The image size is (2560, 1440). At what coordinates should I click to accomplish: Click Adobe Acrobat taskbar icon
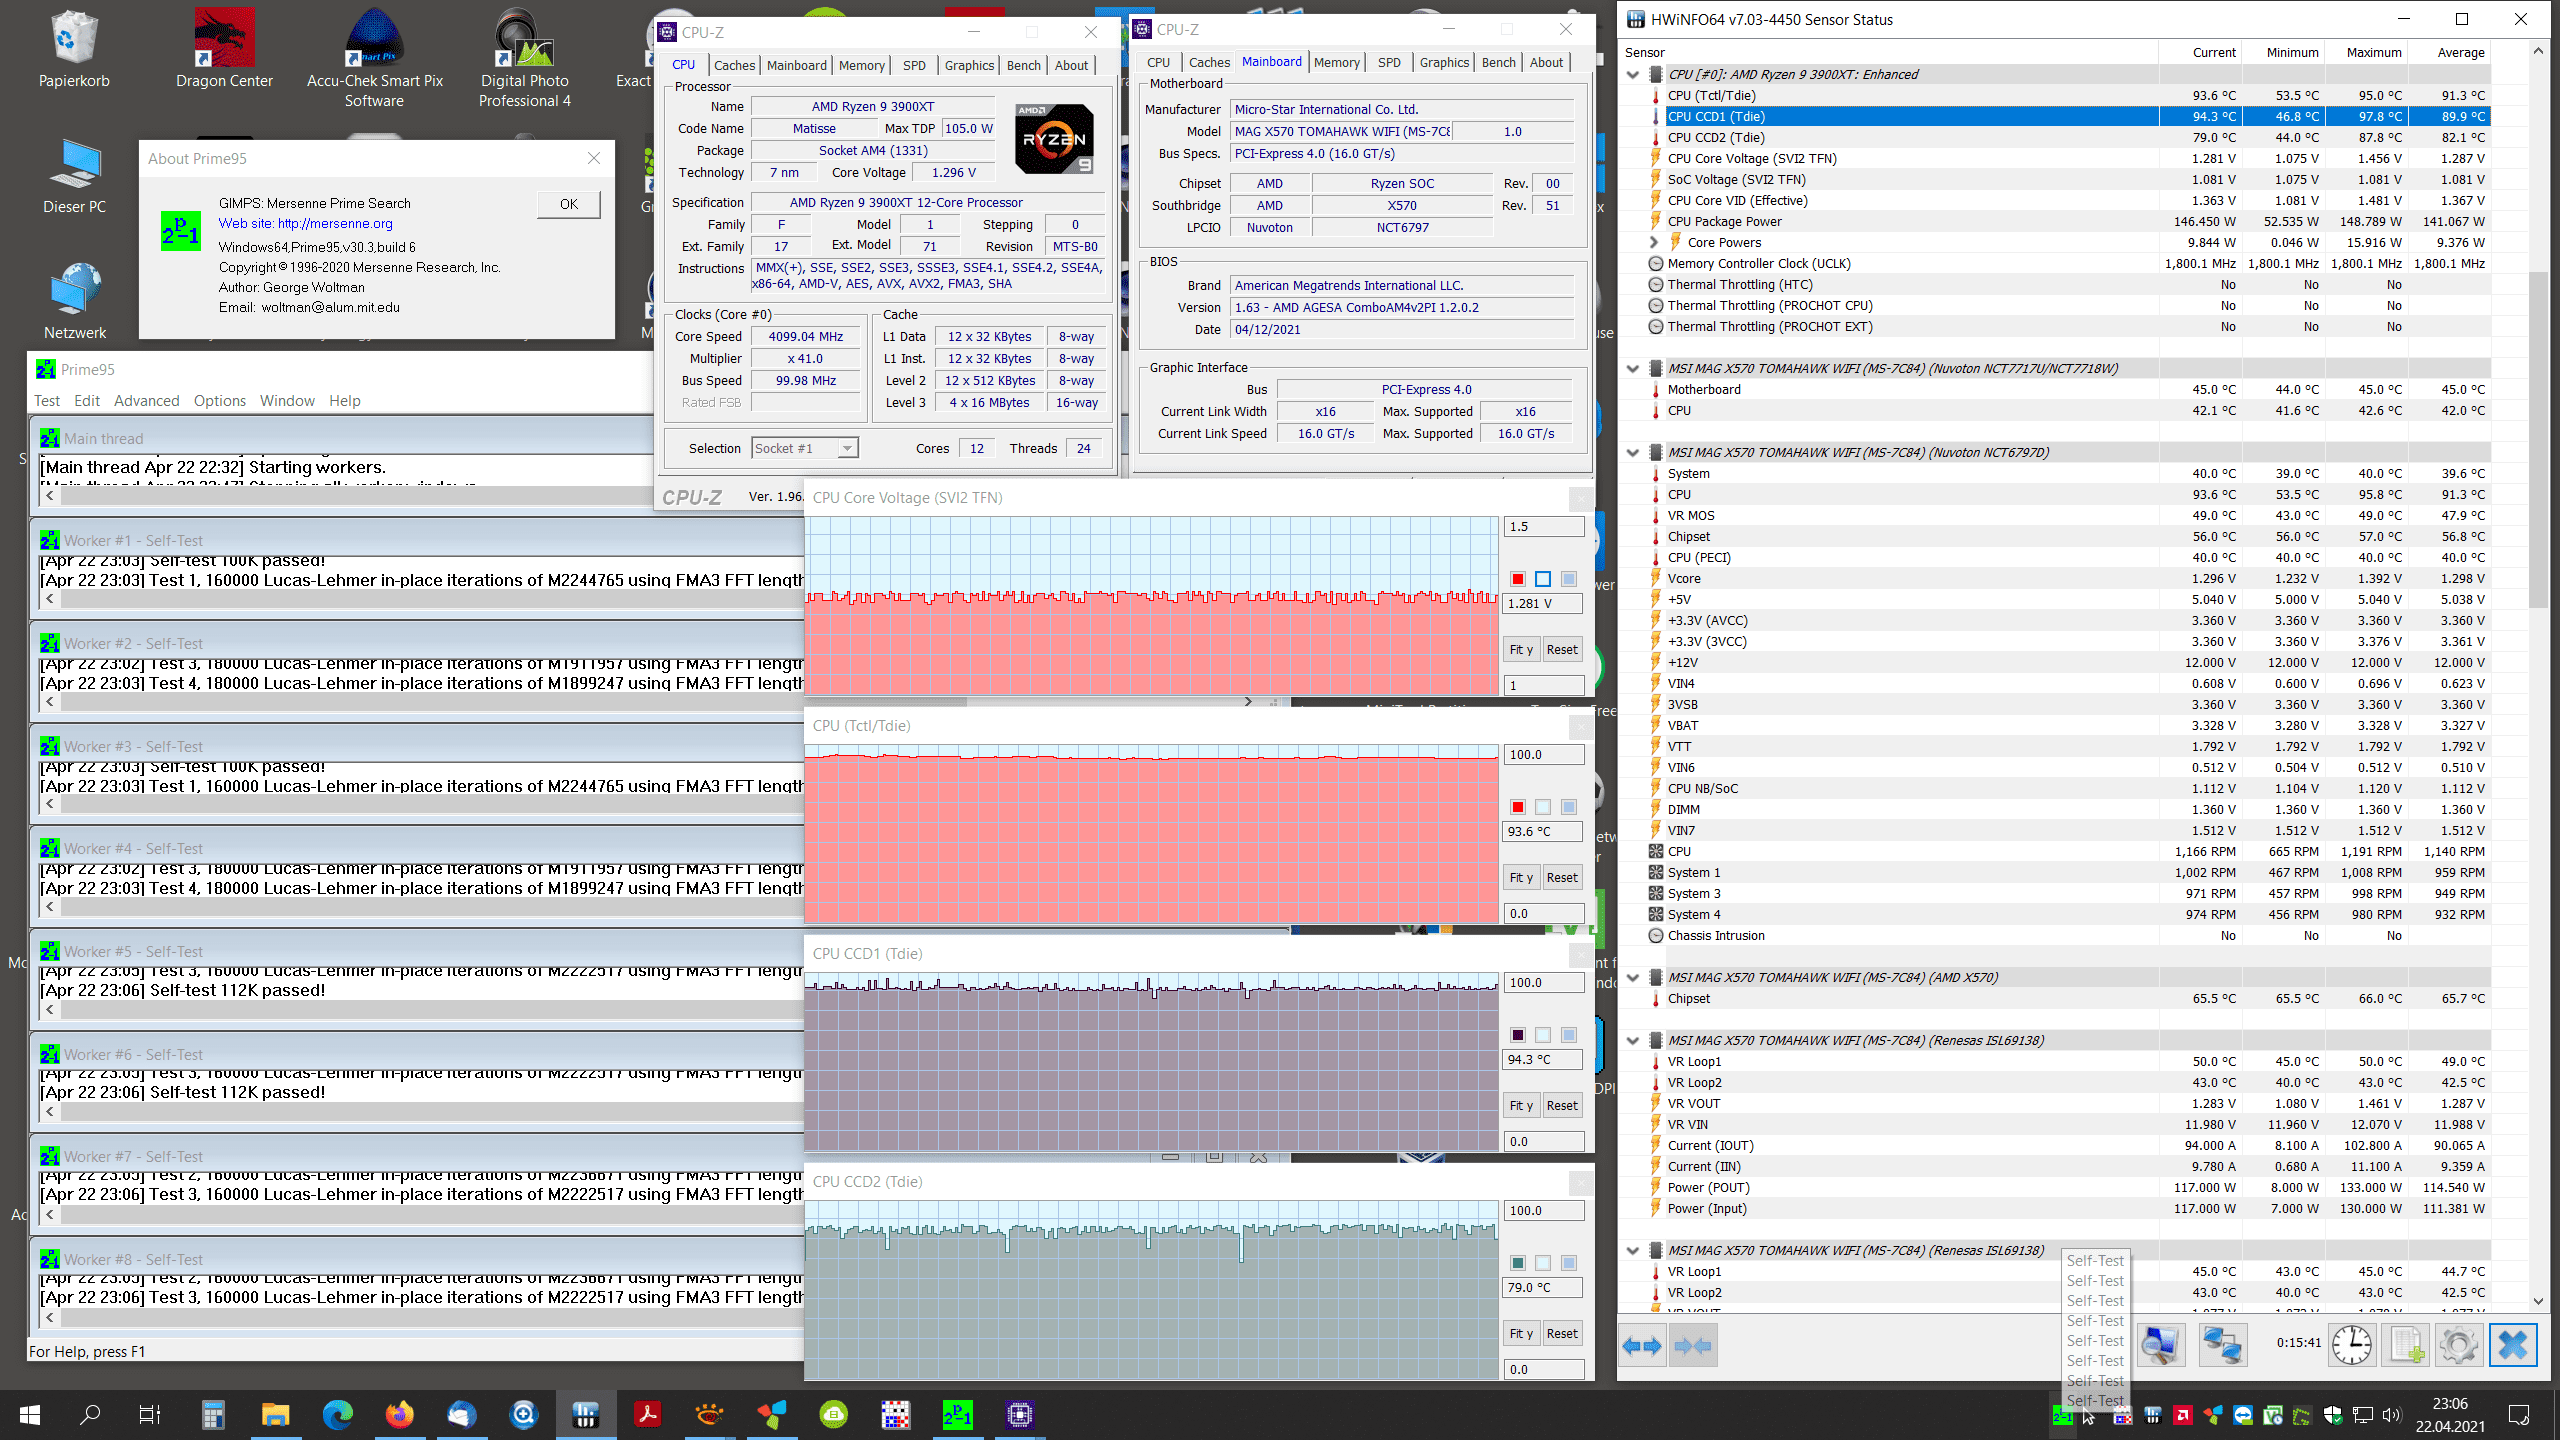click(x=647, y=1414)
